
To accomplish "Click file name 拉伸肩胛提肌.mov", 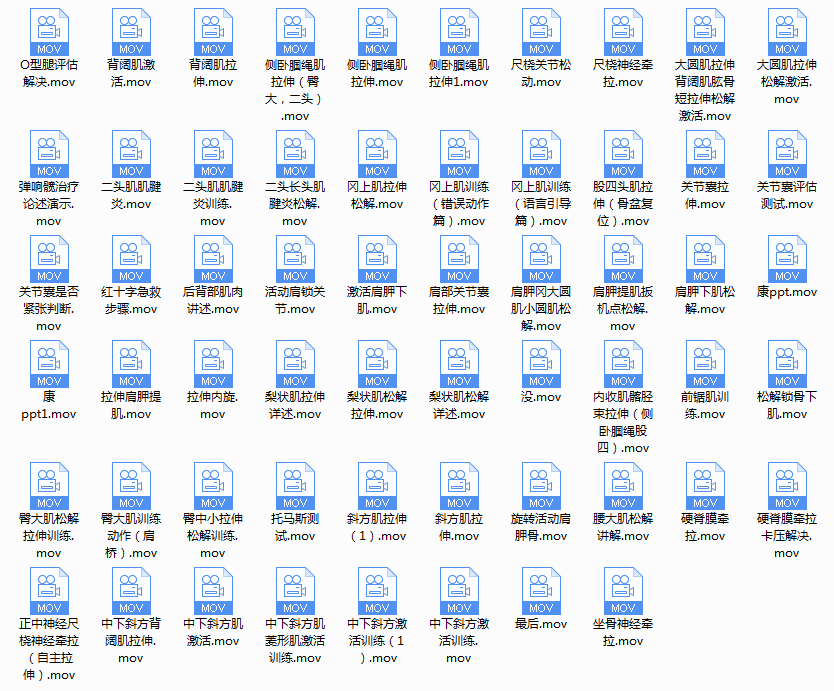I will pyautogui.click(x=131, y=405).
